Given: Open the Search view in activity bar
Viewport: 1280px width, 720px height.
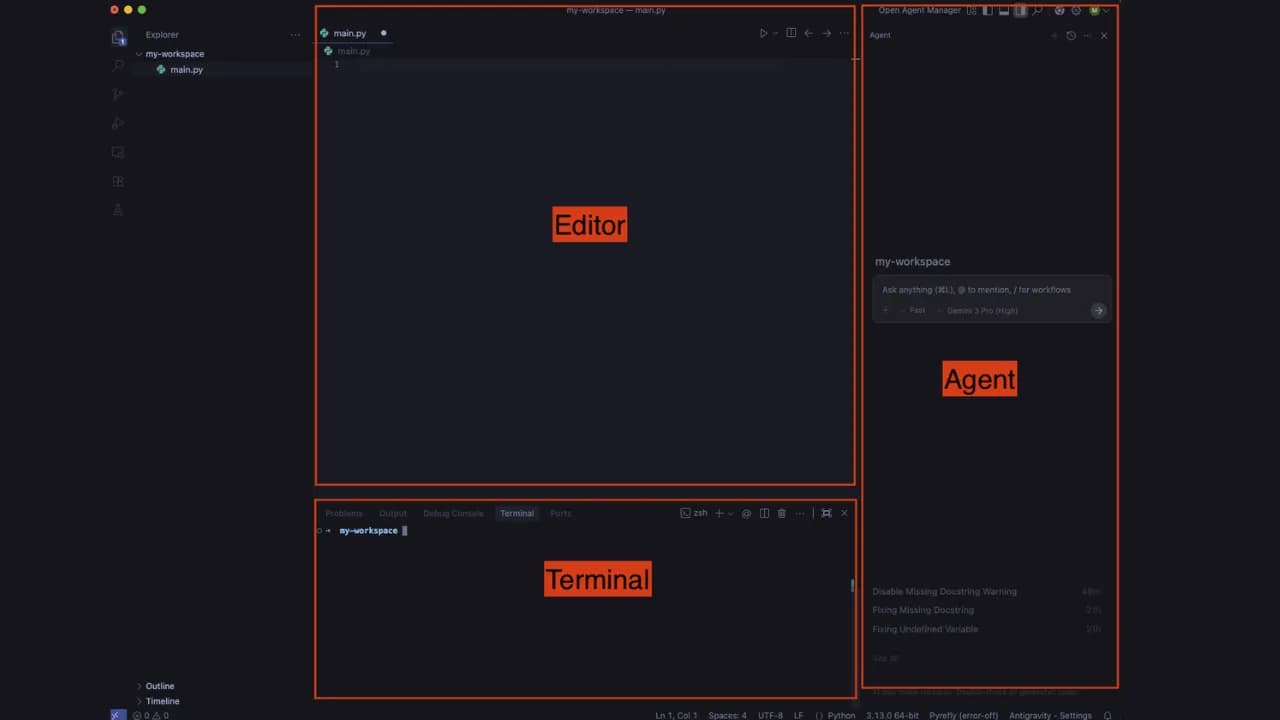Looking at the screenshot, I should pyautogui.click(x=118, y=65).
